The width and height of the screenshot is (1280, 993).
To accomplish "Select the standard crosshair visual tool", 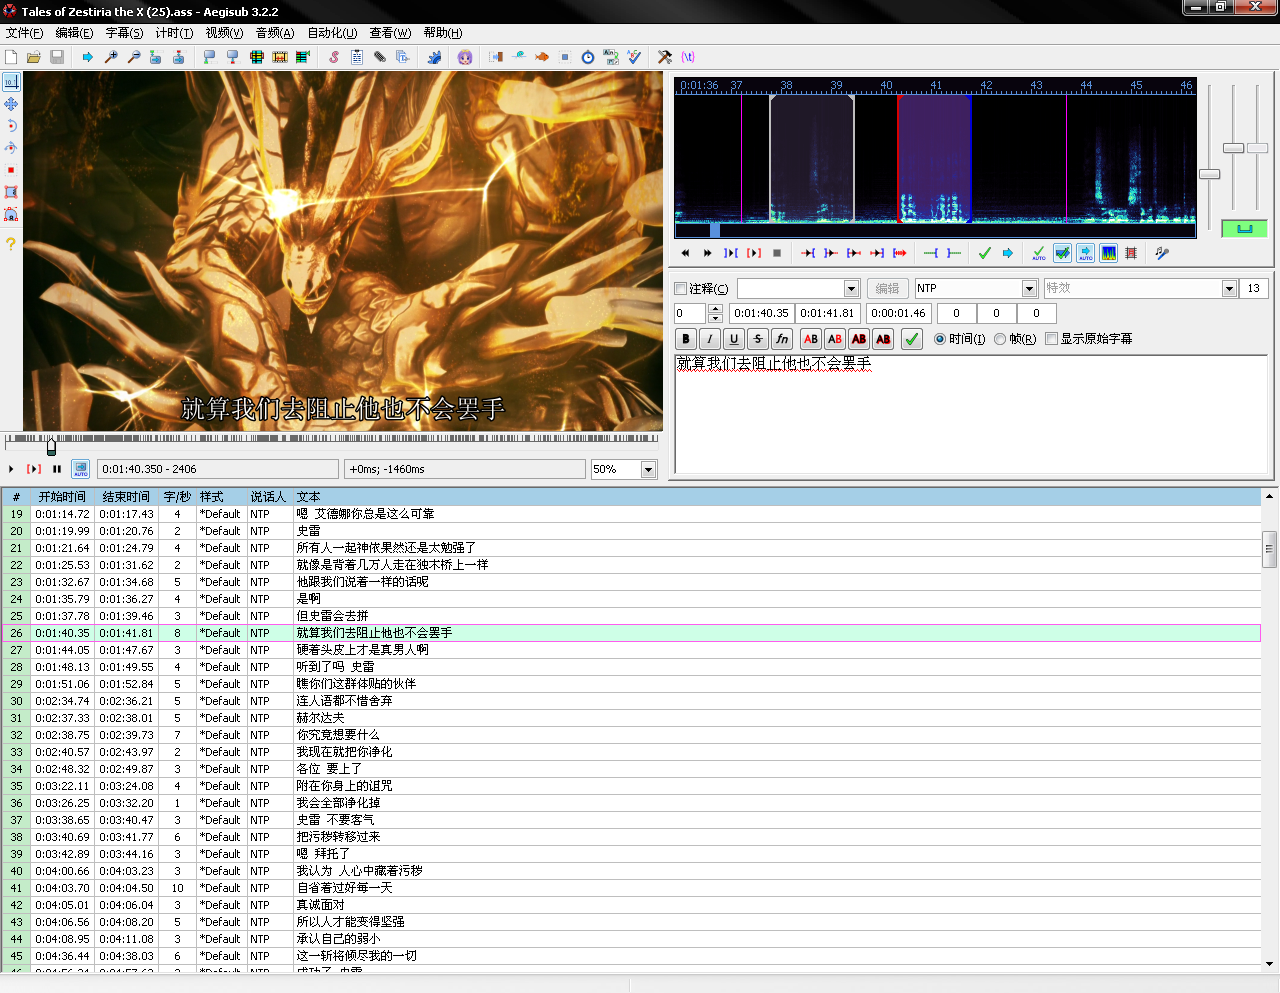I will (x=11, y=82).
